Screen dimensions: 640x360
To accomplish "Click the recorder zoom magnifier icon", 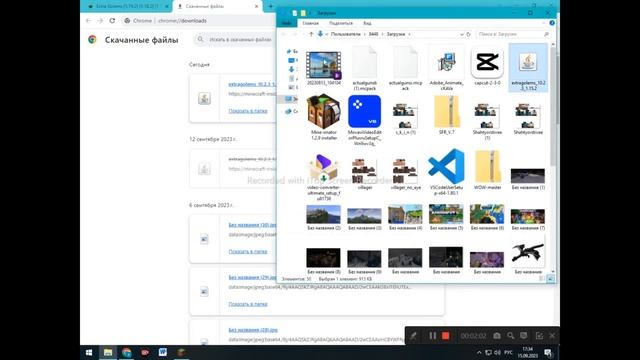I will point(511,336).
